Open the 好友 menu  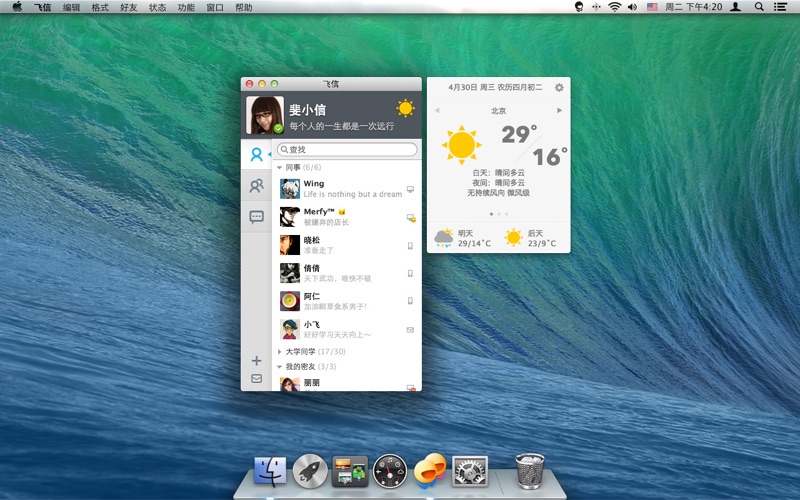coord(129,7)
